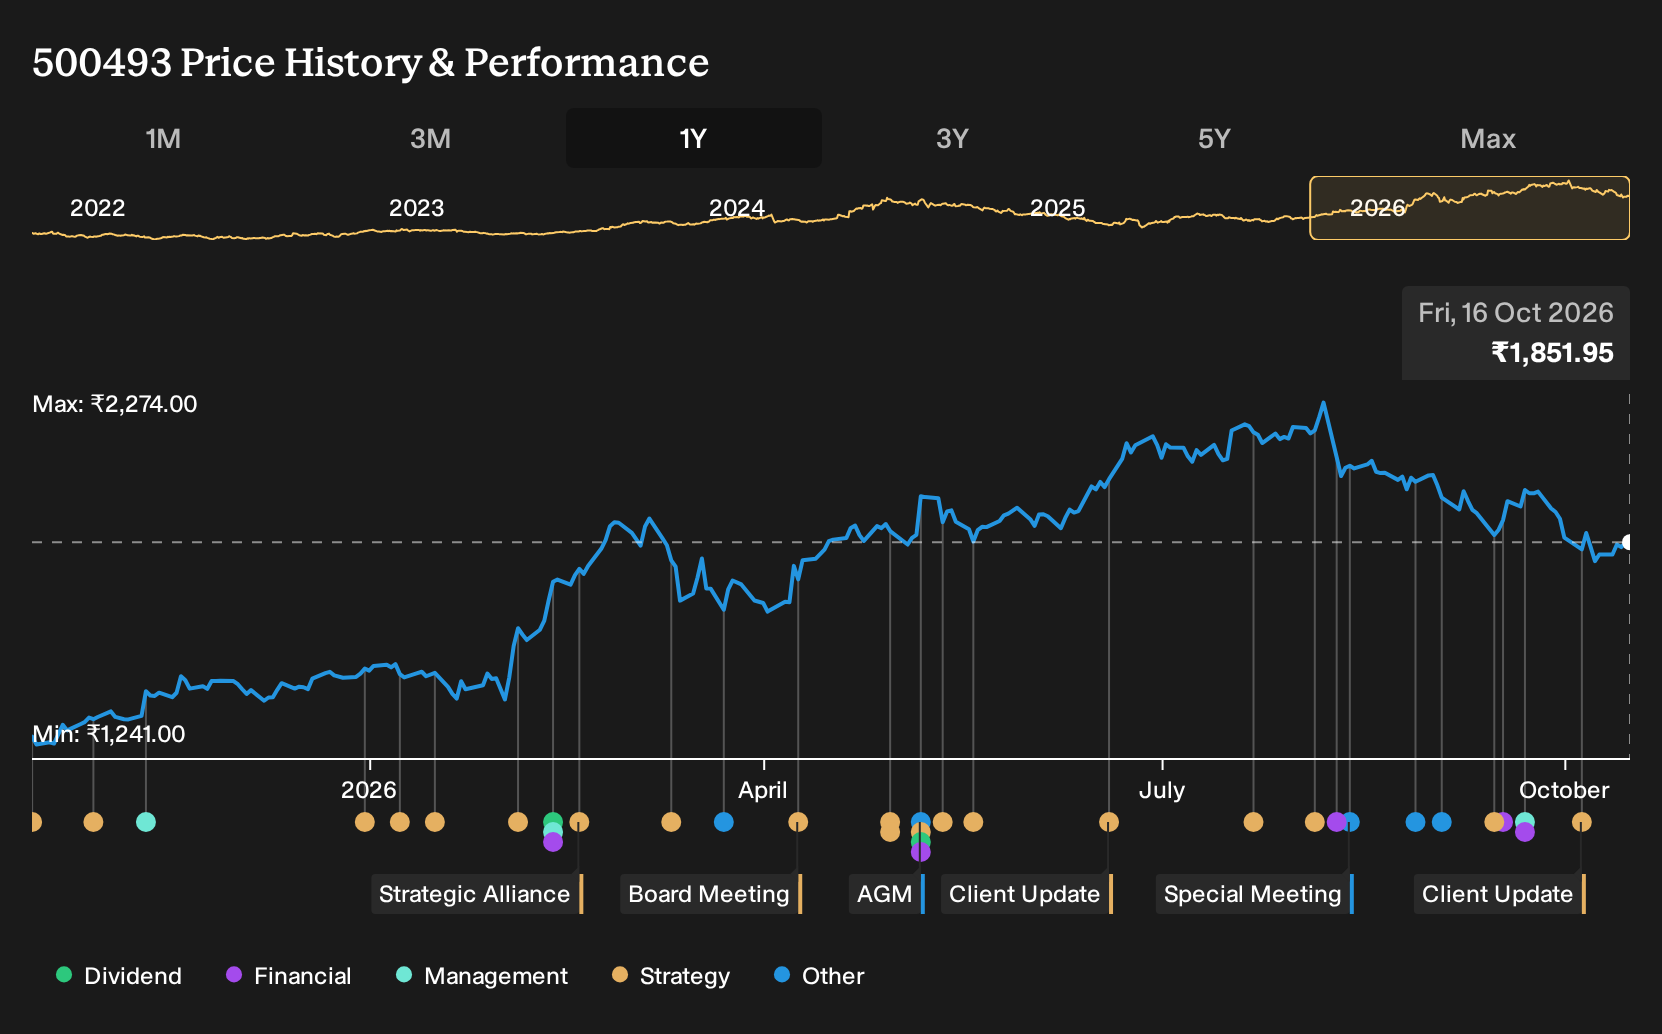This screenshot has width=1662, height=1034.
Task: Click the purple dot beneath the AGM stack
Action: coord(921,852)
